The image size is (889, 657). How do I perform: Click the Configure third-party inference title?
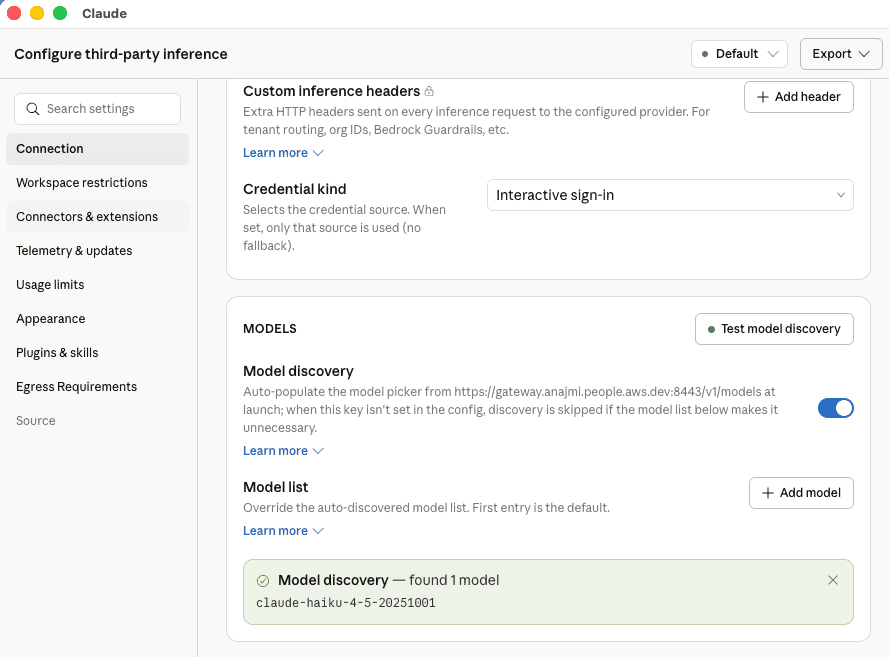[x=121, y=54]
